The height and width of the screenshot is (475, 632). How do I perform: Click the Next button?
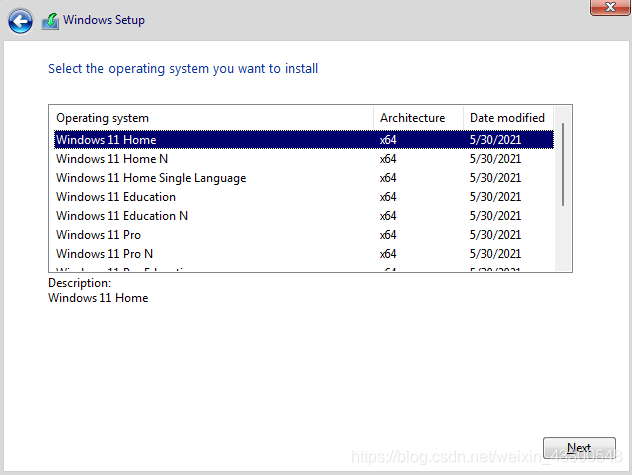(x=579, y=448)
